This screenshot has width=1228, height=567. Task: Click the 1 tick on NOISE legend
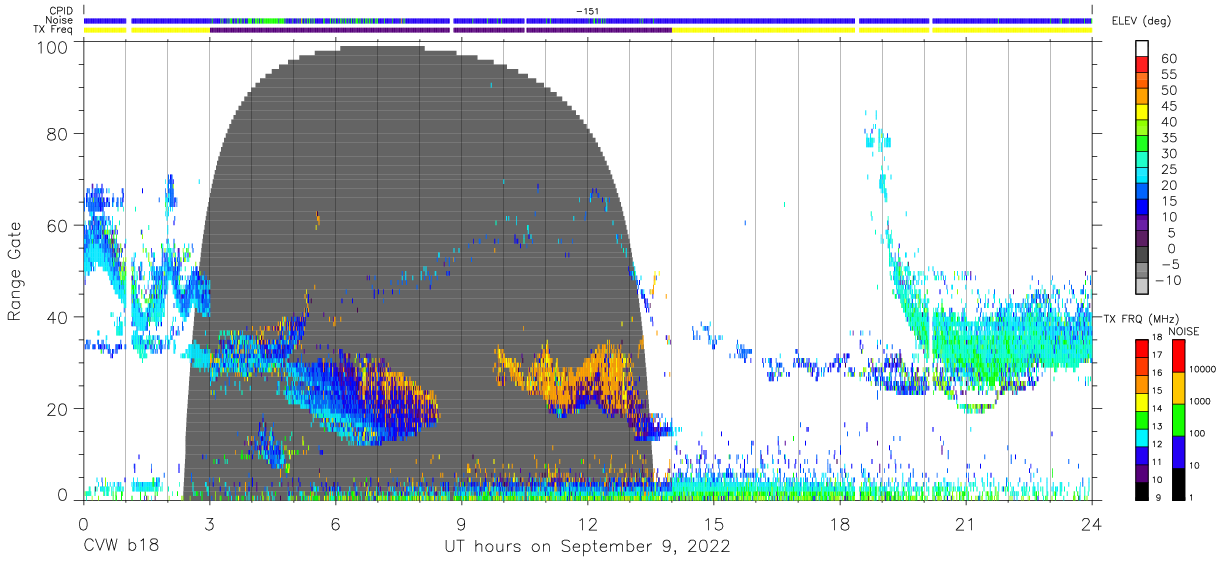tap(1193, 497)
